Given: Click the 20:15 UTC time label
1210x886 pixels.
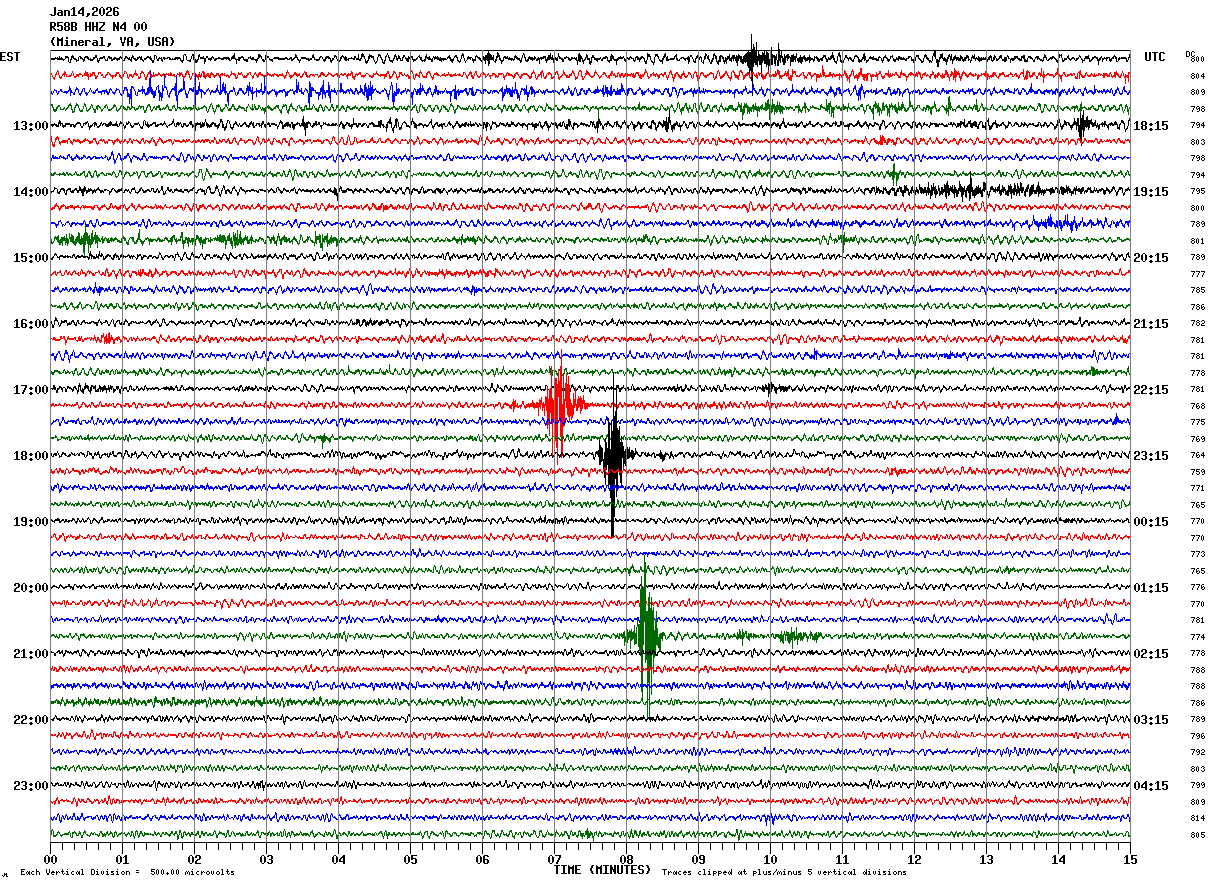Looking at the screenshot, I should click(x=1151, y=258).
